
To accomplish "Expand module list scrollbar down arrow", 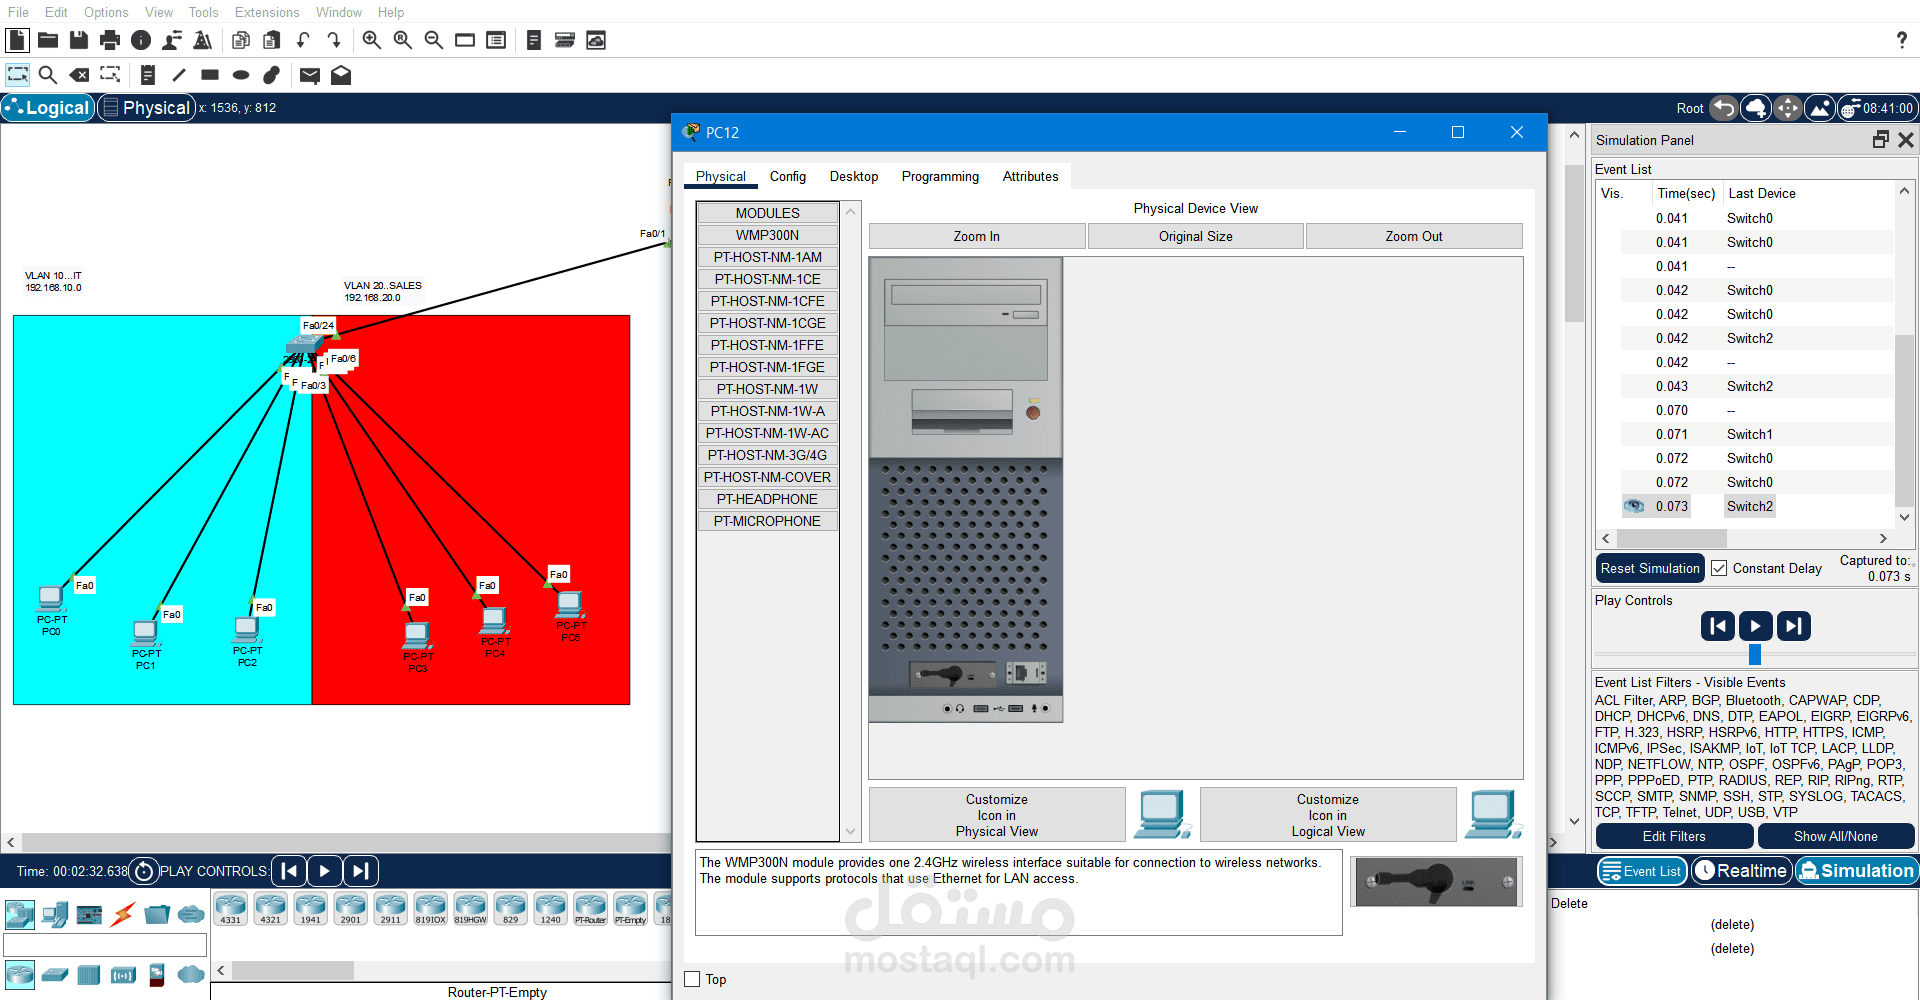I will (x=851, y=831).
